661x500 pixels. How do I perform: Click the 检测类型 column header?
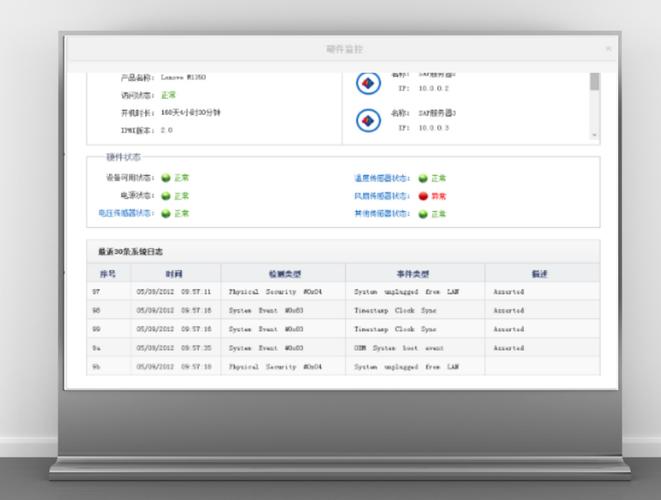tap(284, 273)
